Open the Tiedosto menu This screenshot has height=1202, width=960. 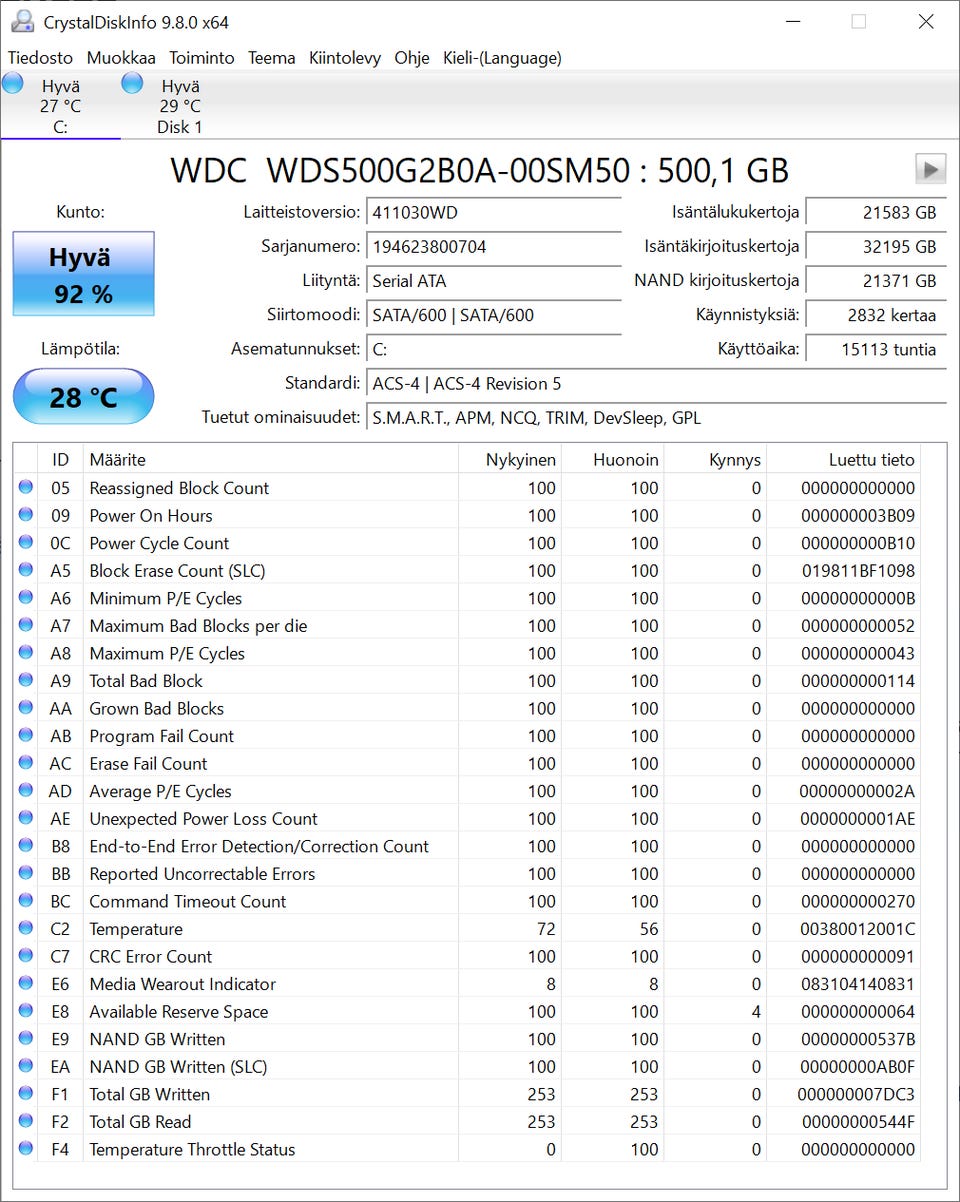point(40,58)
